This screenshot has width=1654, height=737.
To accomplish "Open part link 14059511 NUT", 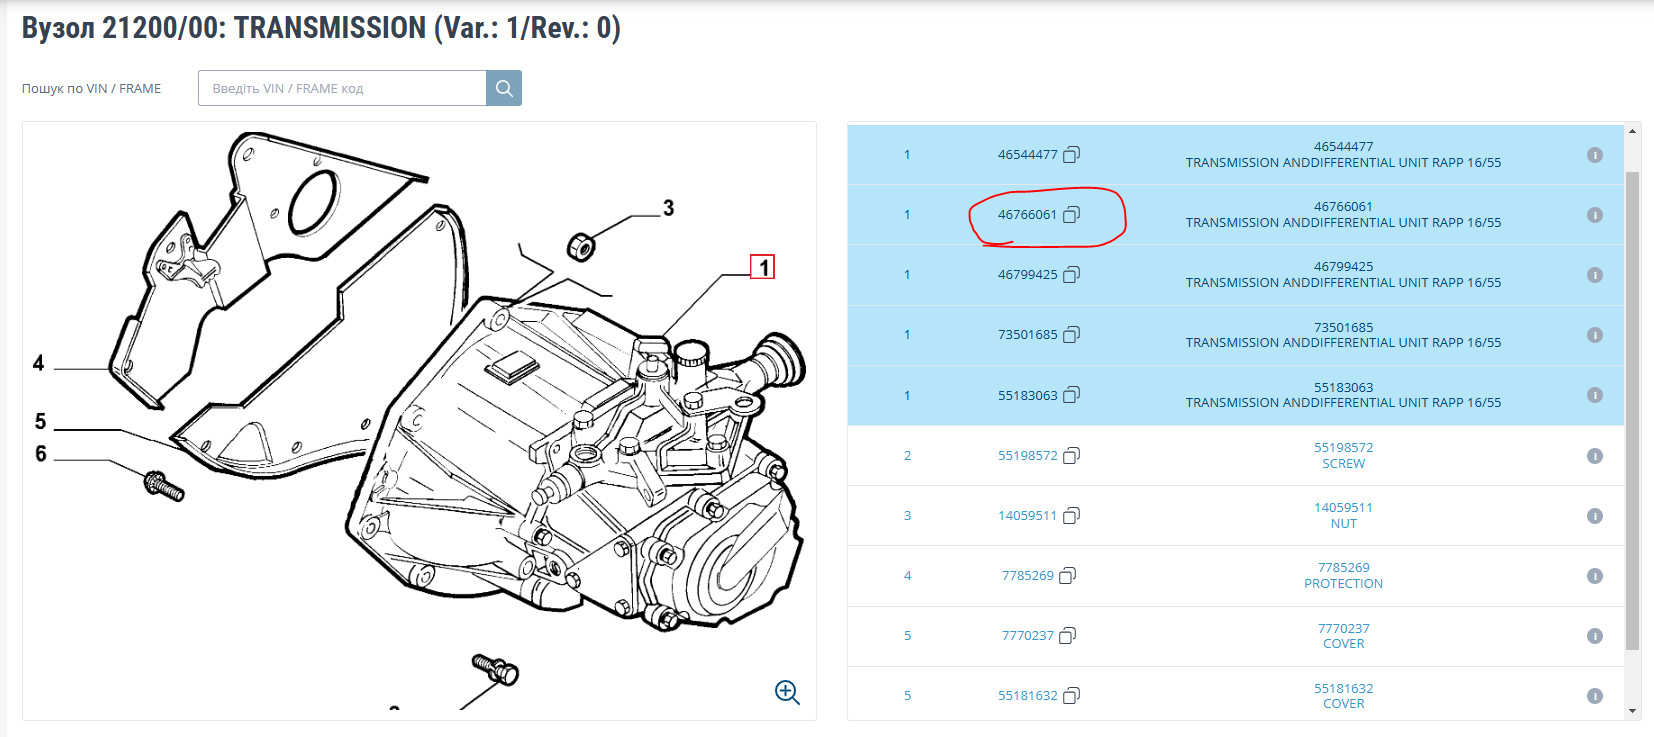I will tap(1343, 515).
